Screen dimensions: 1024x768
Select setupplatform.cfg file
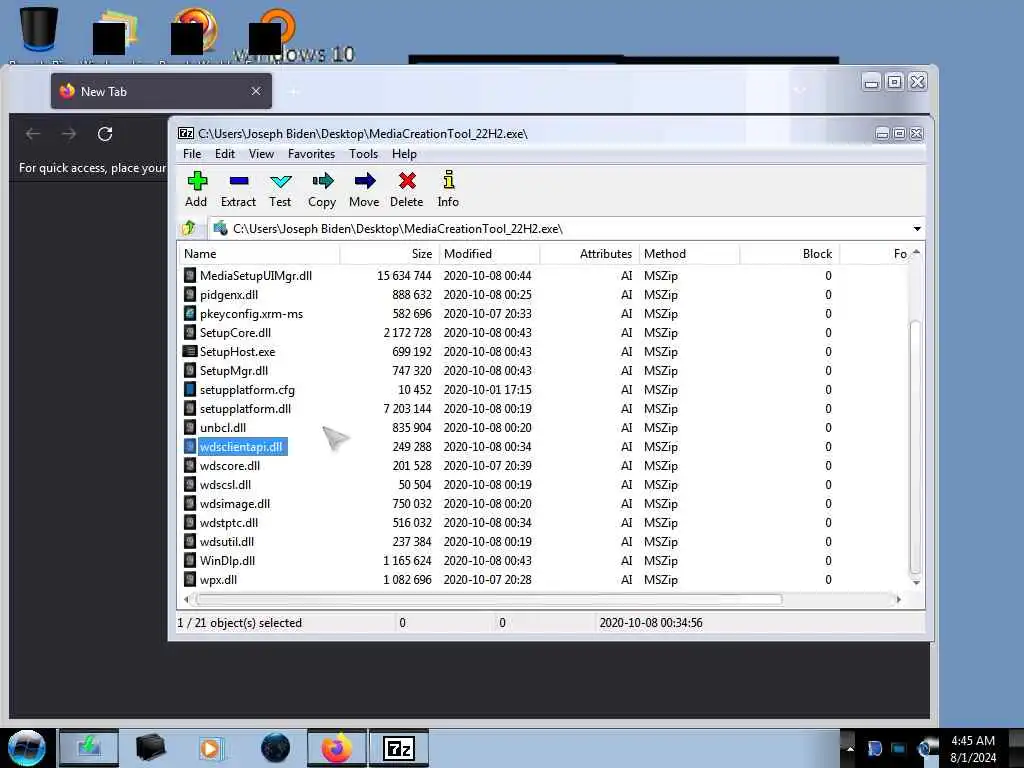pyautogui.click(x=248, y=390)
